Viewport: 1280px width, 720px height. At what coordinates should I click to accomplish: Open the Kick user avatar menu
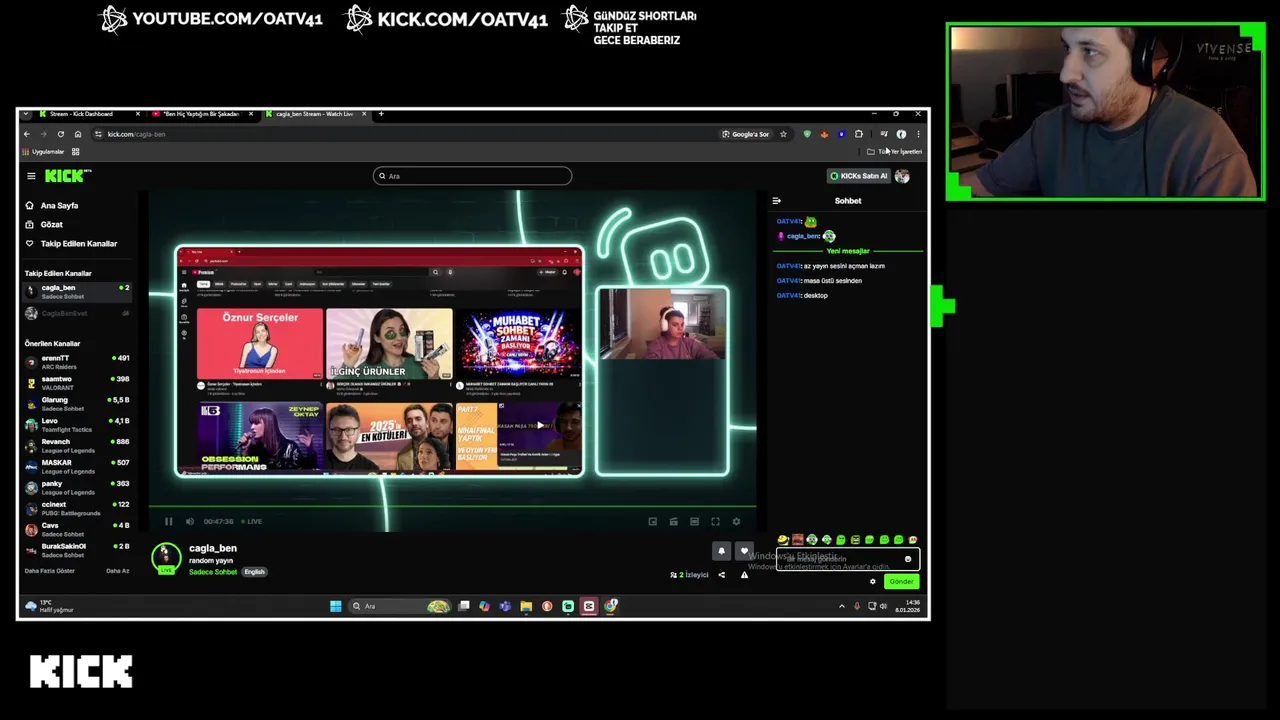(902, 176)
